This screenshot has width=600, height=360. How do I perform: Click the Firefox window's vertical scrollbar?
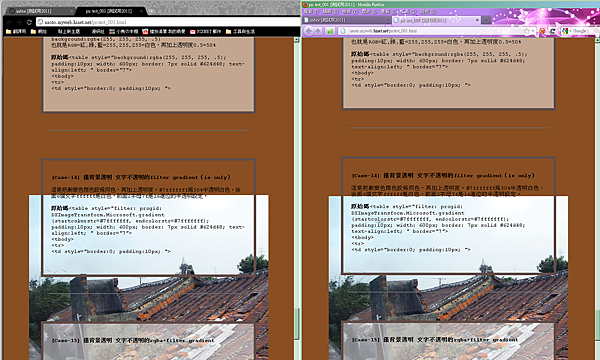click(x=598, y=199)
